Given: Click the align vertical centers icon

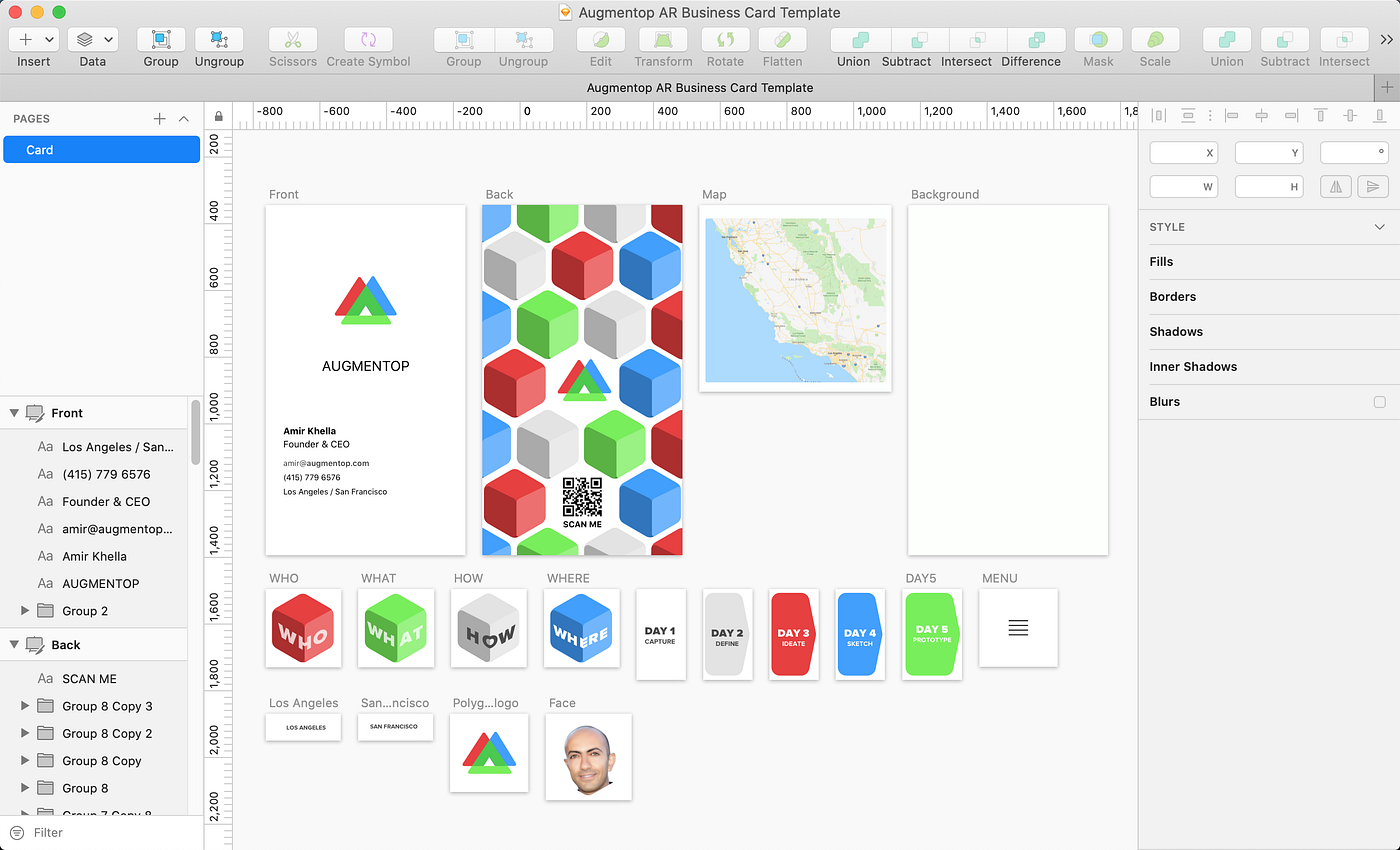Looking at the screenshot, I should coord(1351,116).
